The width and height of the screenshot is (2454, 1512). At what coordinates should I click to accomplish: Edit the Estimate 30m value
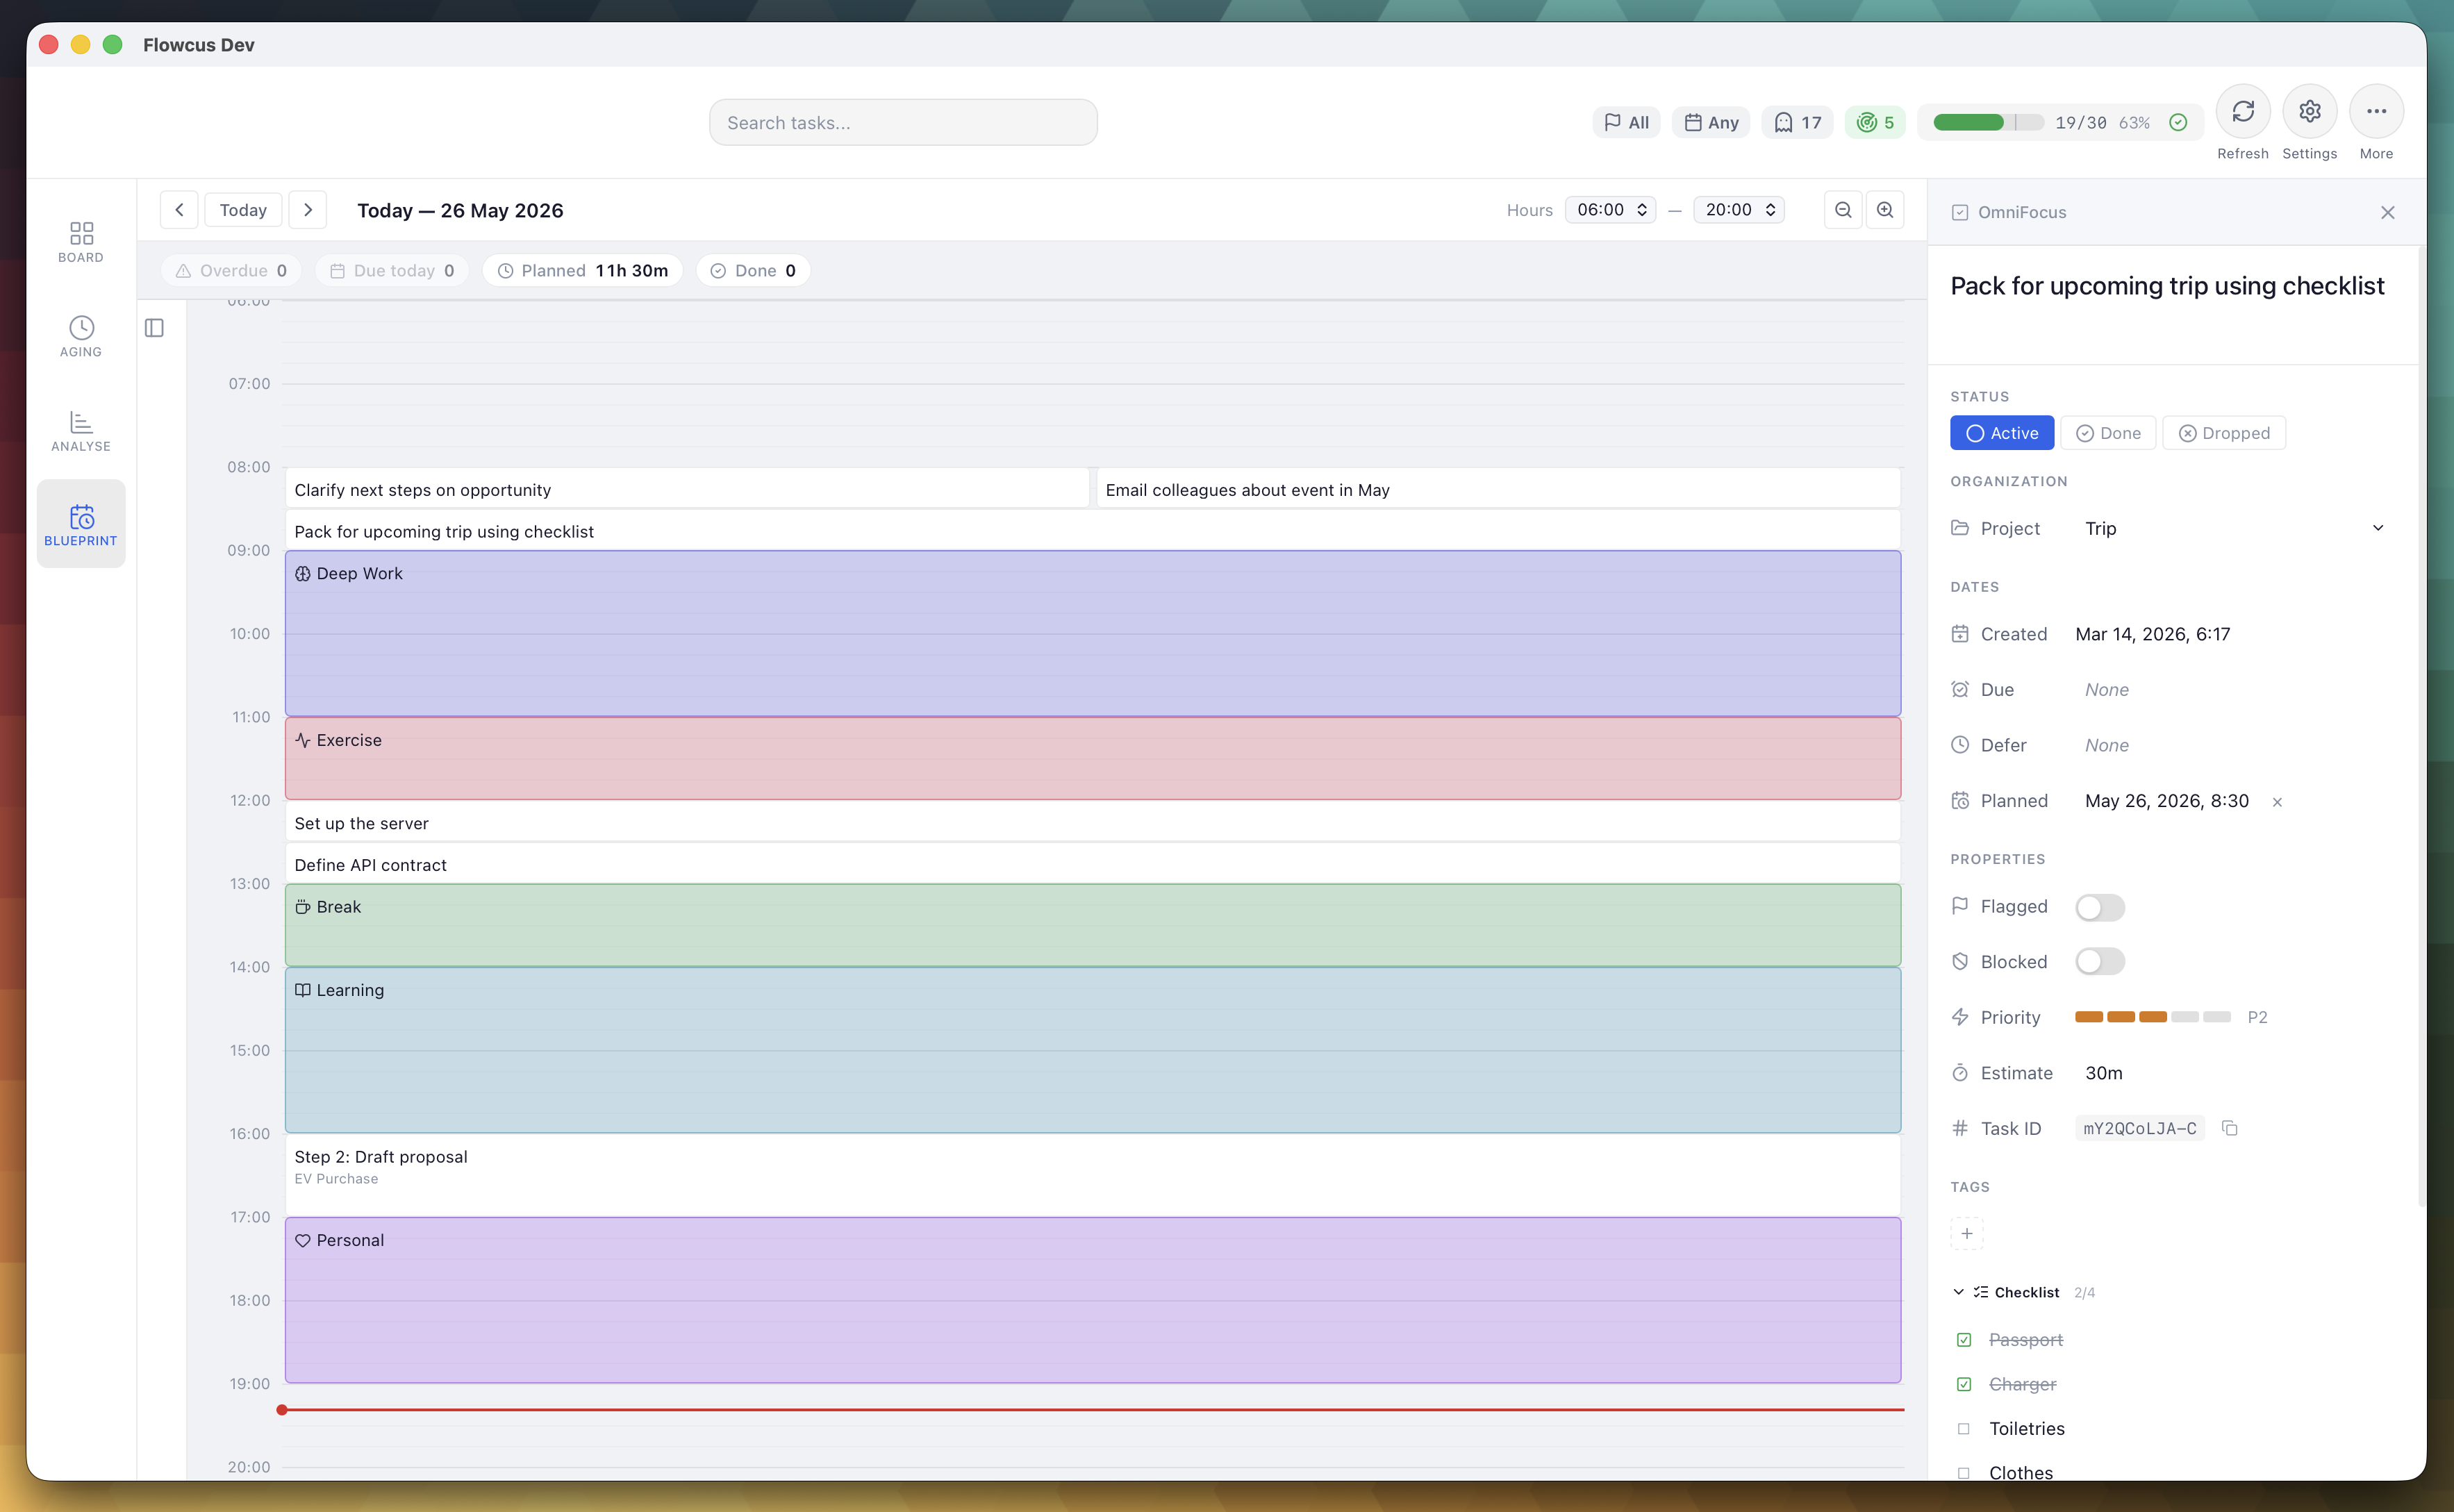click(x=2103, y=1072)
